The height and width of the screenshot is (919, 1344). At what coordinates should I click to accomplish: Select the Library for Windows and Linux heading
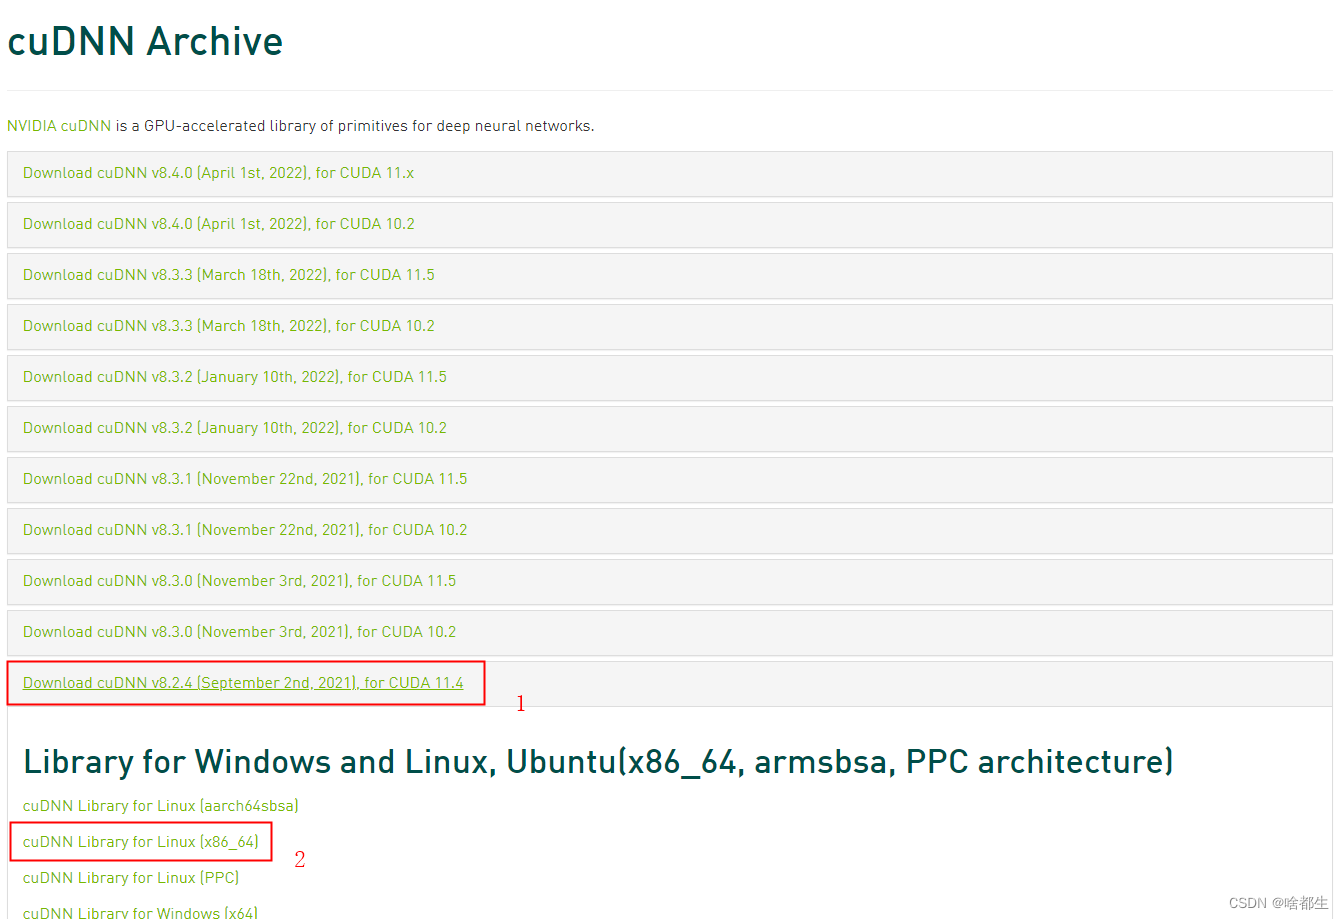tap(598, 762)
